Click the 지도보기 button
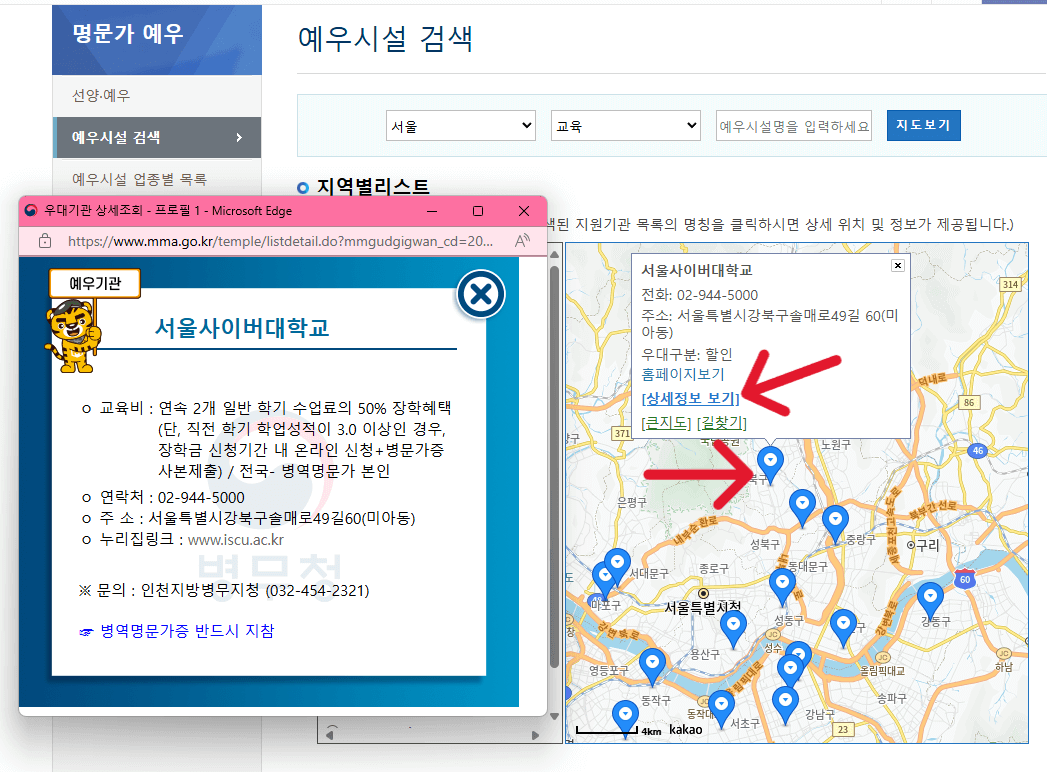Screen dimensions: 1047x772 pyautogui.click(x=923, y=126)
